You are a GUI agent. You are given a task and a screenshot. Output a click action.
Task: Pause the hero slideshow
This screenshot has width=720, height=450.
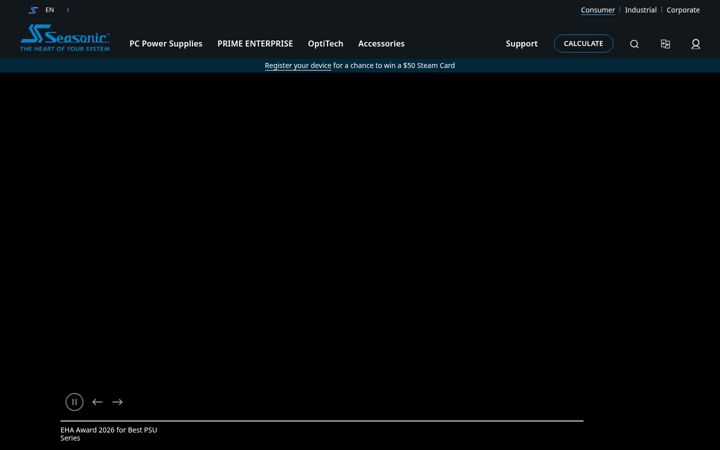[74, 402]
